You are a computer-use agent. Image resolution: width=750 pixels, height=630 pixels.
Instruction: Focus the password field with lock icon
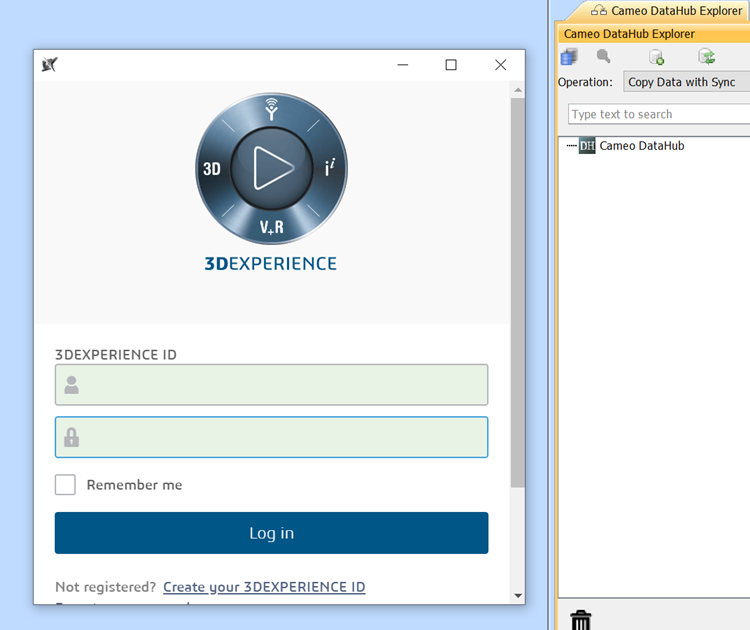pos(272,437)
